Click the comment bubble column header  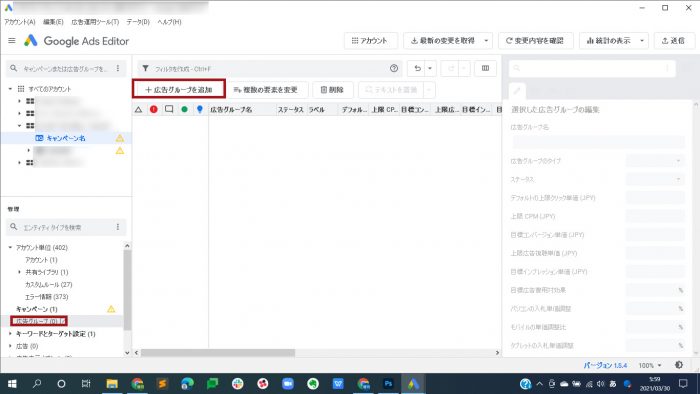(x=169, y=109)
